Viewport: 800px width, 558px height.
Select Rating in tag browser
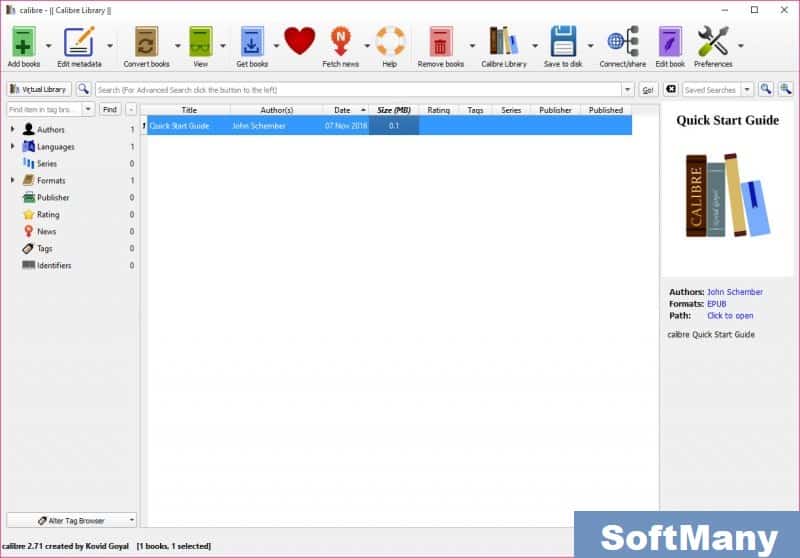click(x=48, y=214)
